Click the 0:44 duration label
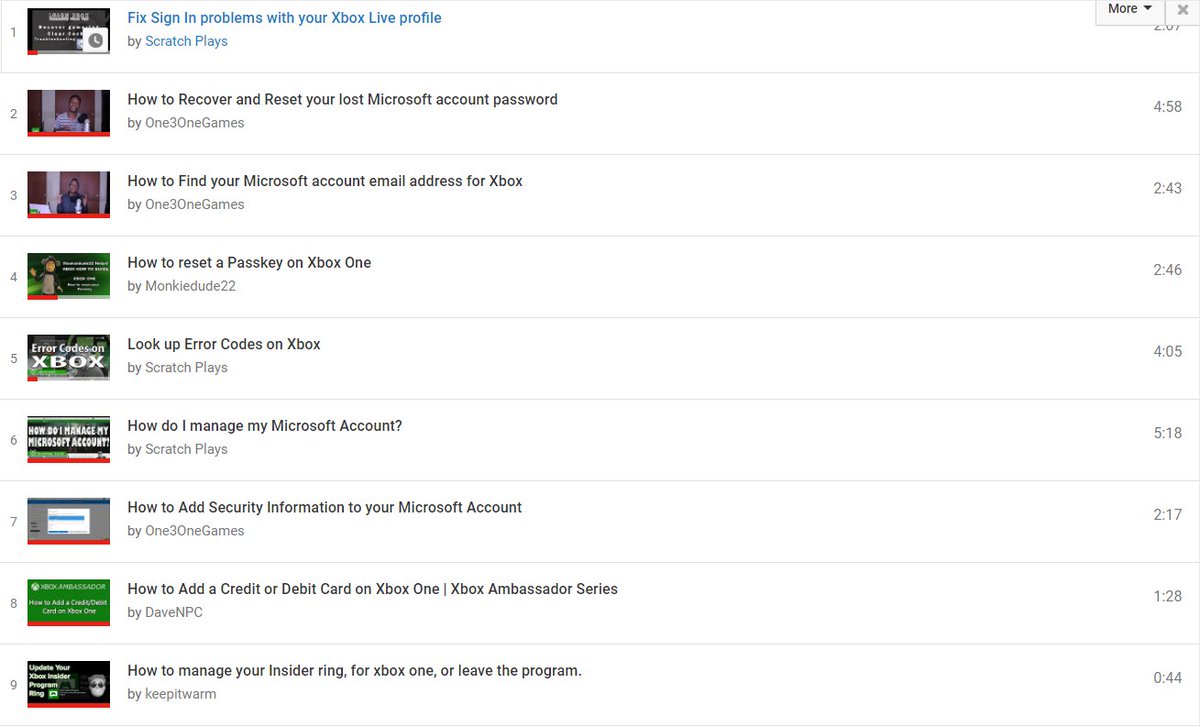The width and height of the screenshot is (1200, 727). pyautogui.click(x=1167, y=678)
